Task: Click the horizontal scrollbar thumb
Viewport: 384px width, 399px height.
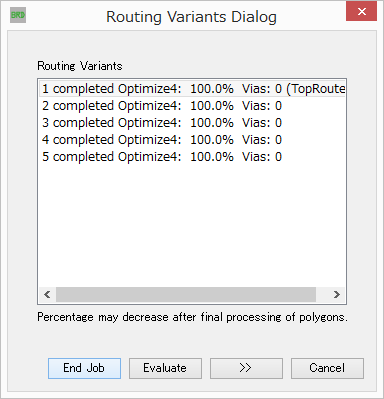Action: (186, 295)
